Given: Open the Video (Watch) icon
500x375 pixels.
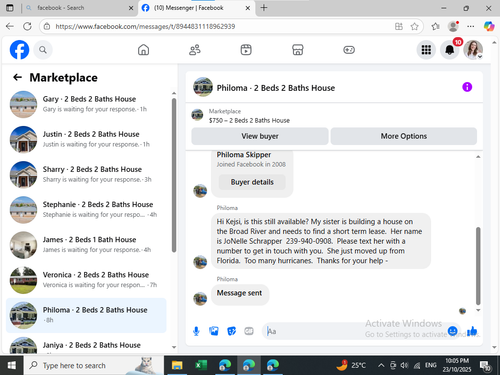Looking at the screenshot, I should point(246,50).
